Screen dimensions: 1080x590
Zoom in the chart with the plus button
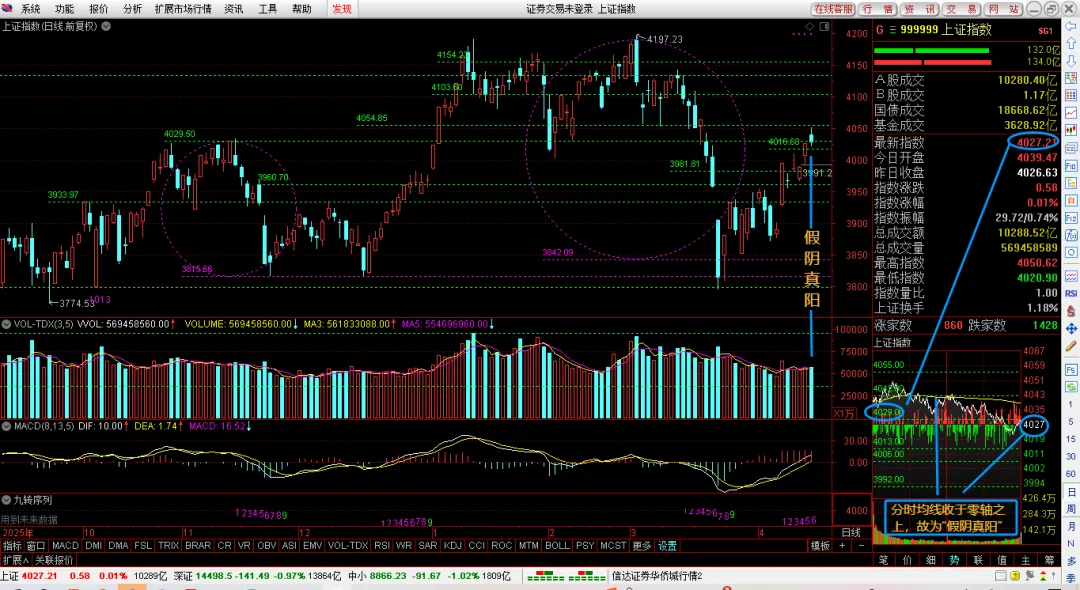point(842,545)
